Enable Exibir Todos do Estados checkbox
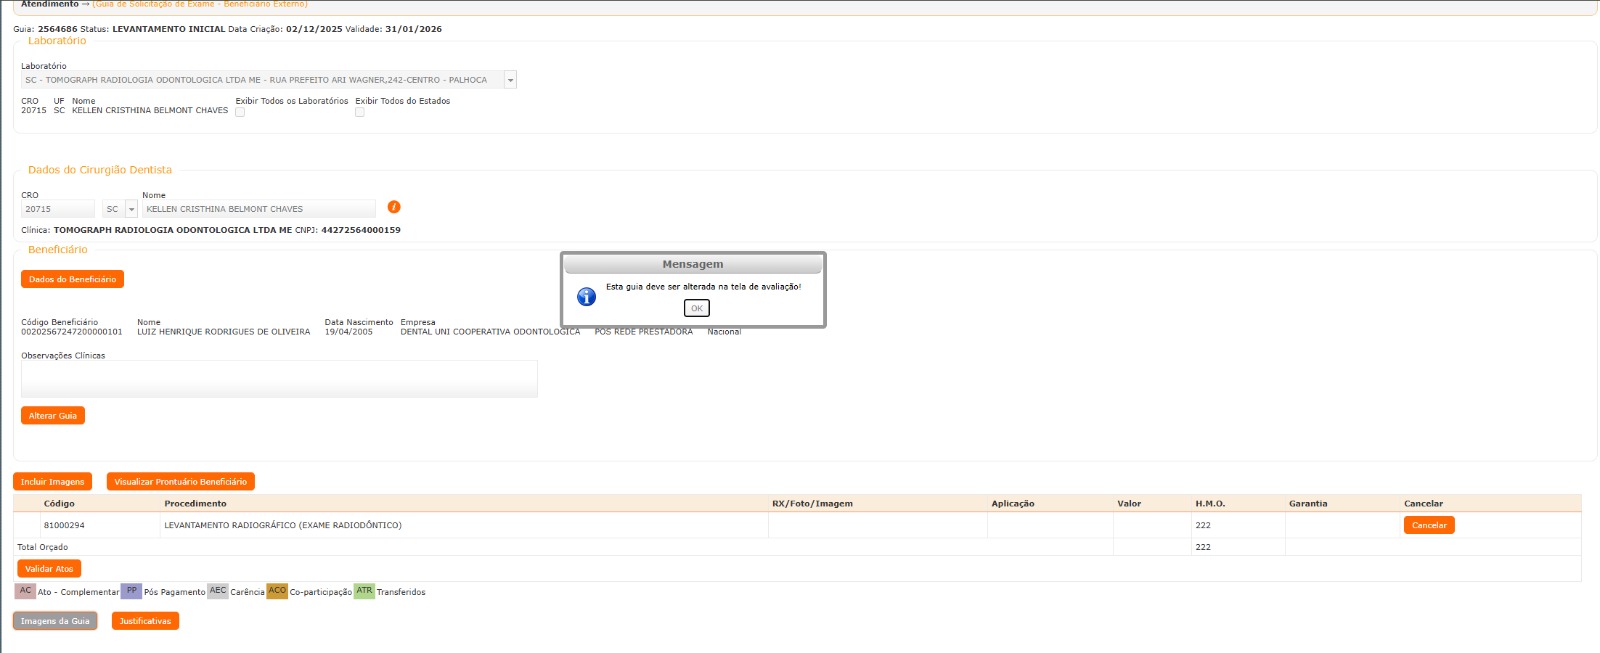 click(x=360, y=112)
